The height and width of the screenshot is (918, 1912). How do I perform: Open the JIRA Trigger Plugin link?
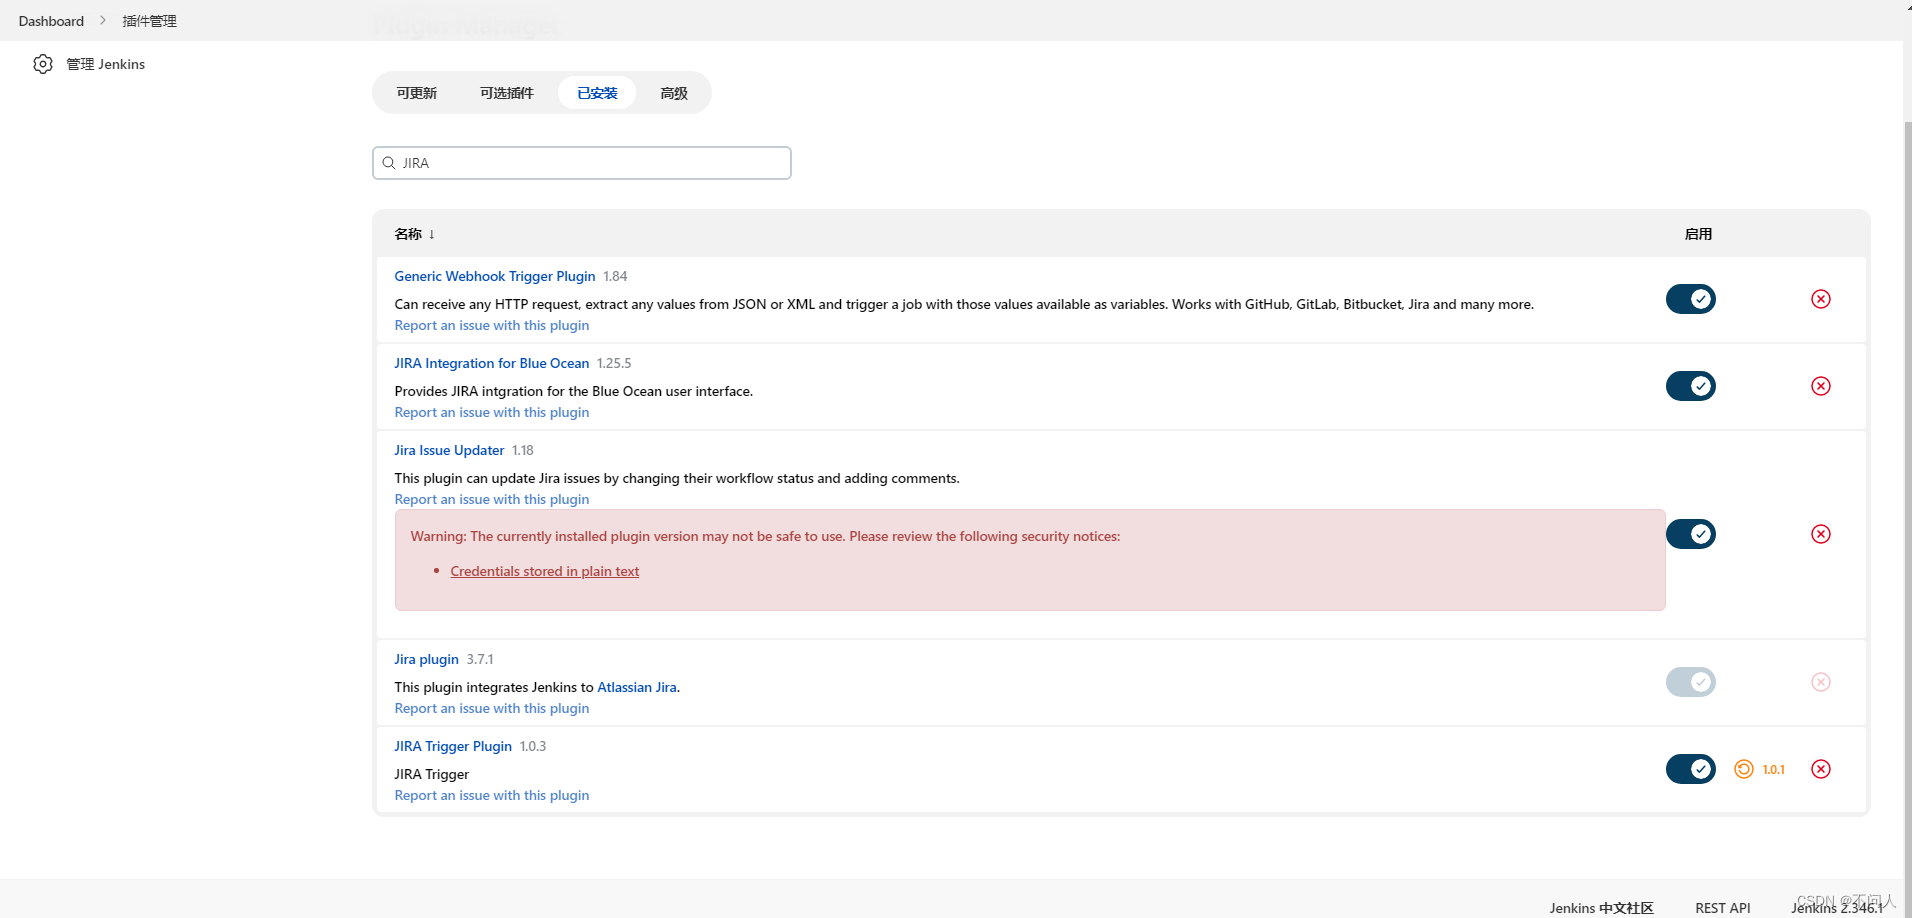[453, 746]
